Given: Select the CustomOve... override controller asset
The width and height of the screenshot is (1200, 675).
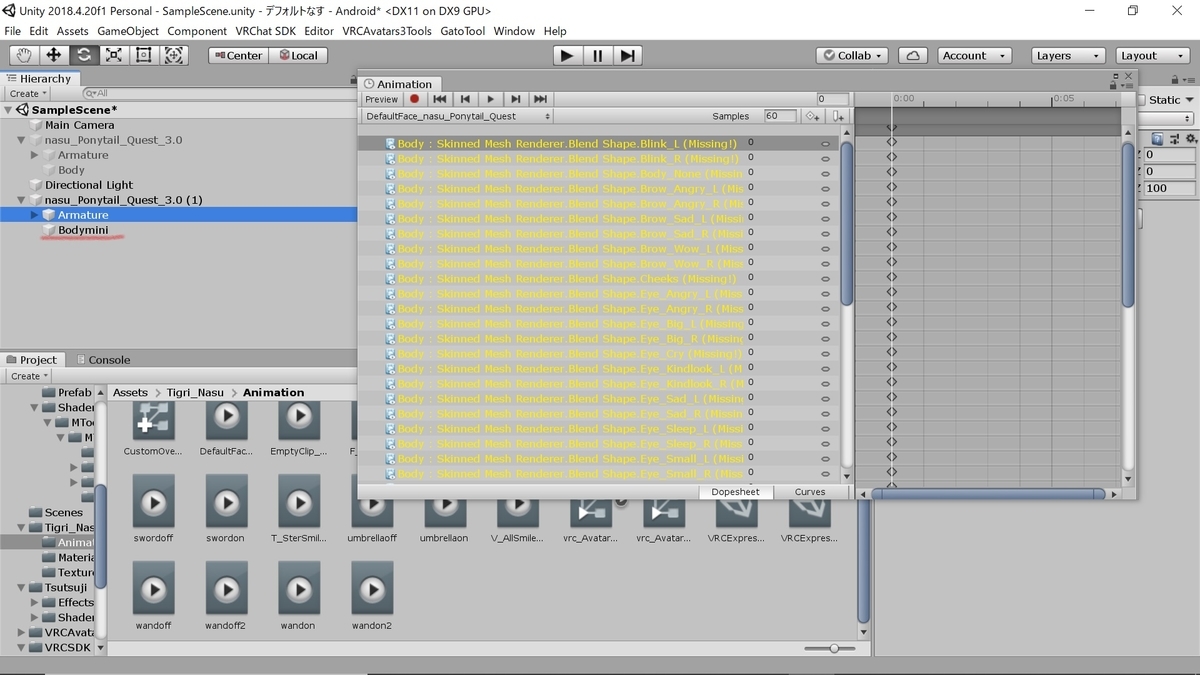Looking at the screenshot, I should tap(153, 428).
